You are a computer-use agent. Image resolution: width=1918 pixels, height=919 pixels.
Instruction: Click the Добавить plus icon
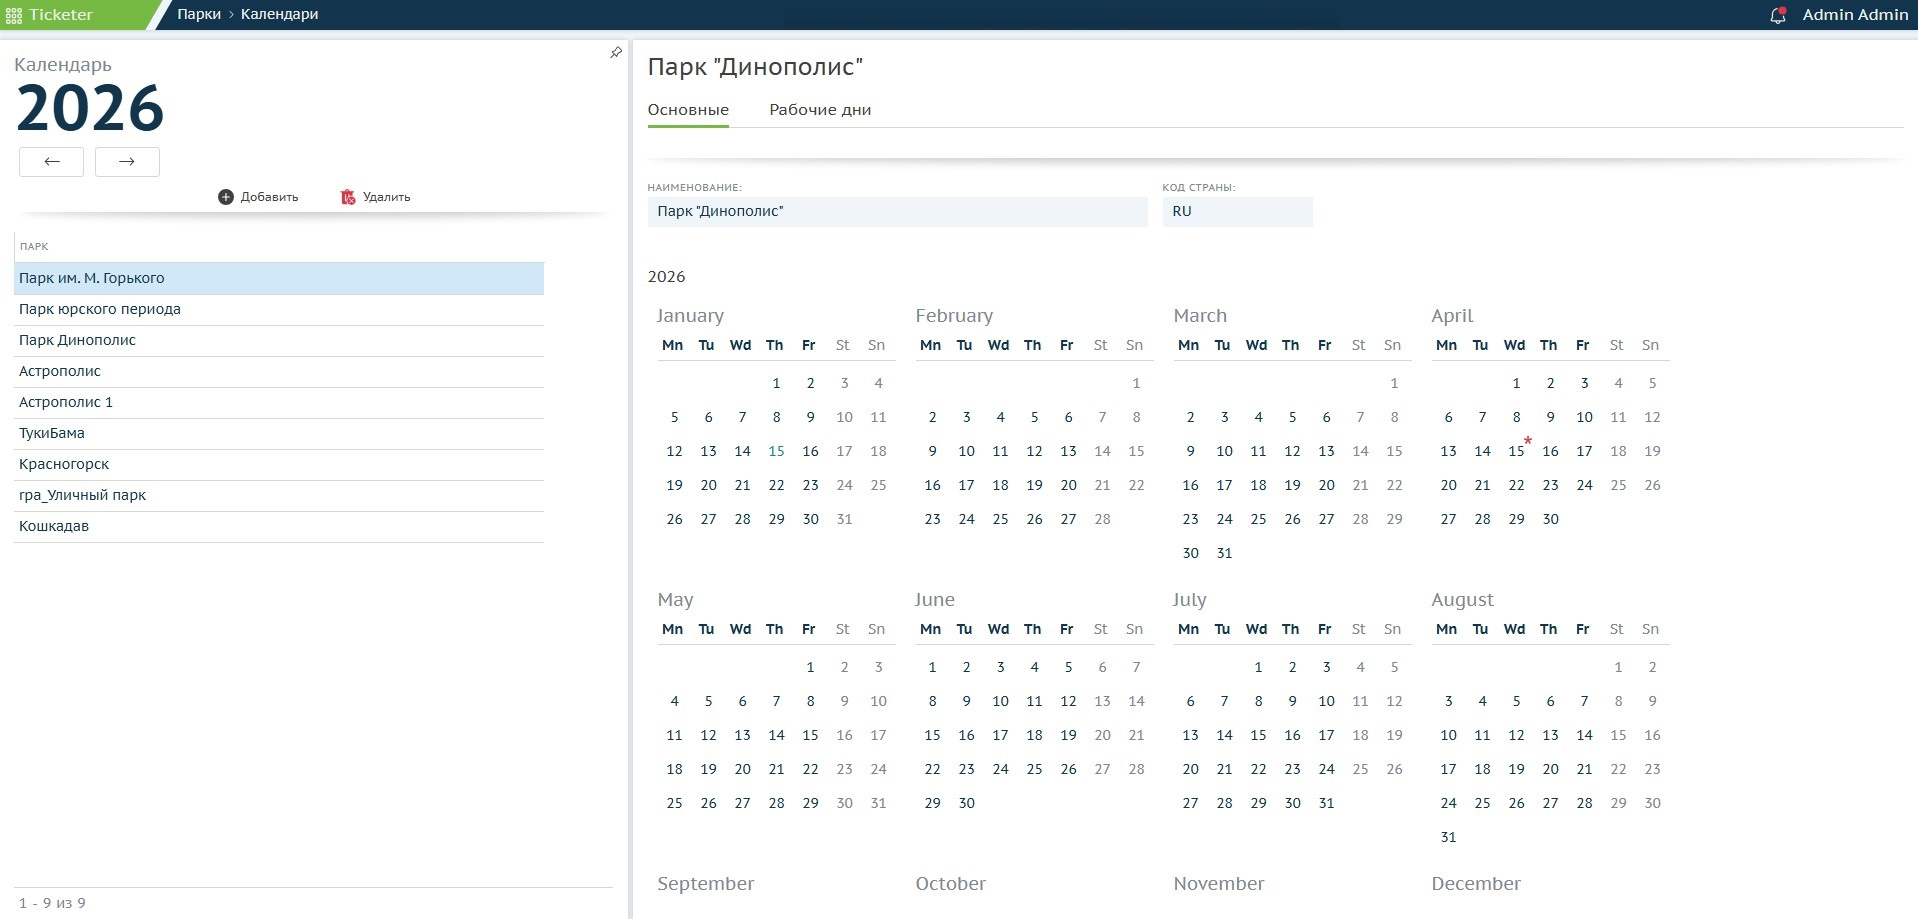(x=226, y=197)
